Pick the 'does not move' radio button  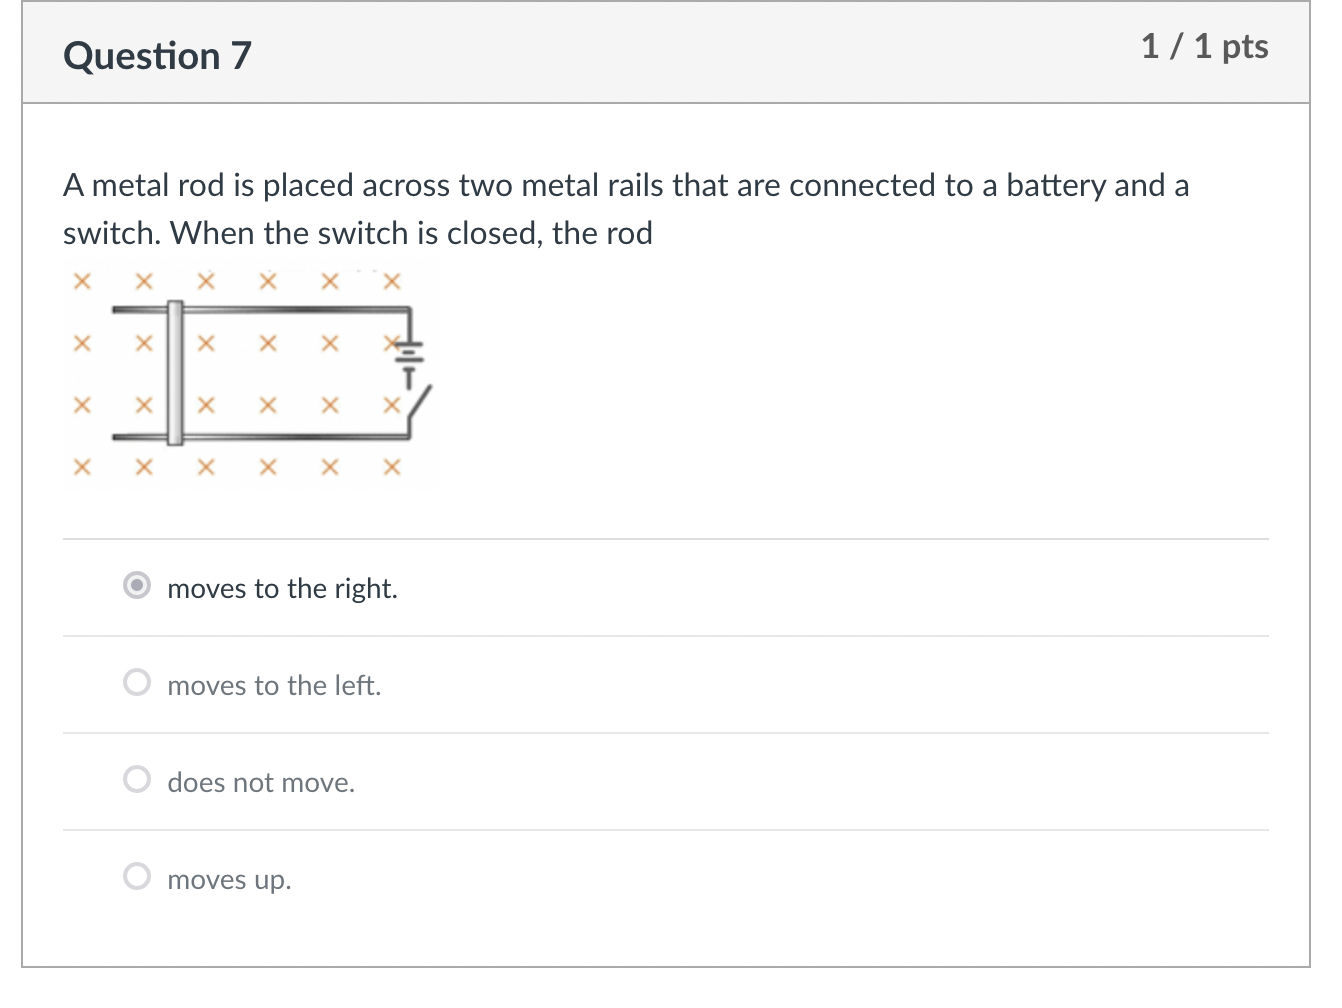click(x=137, y=779)
